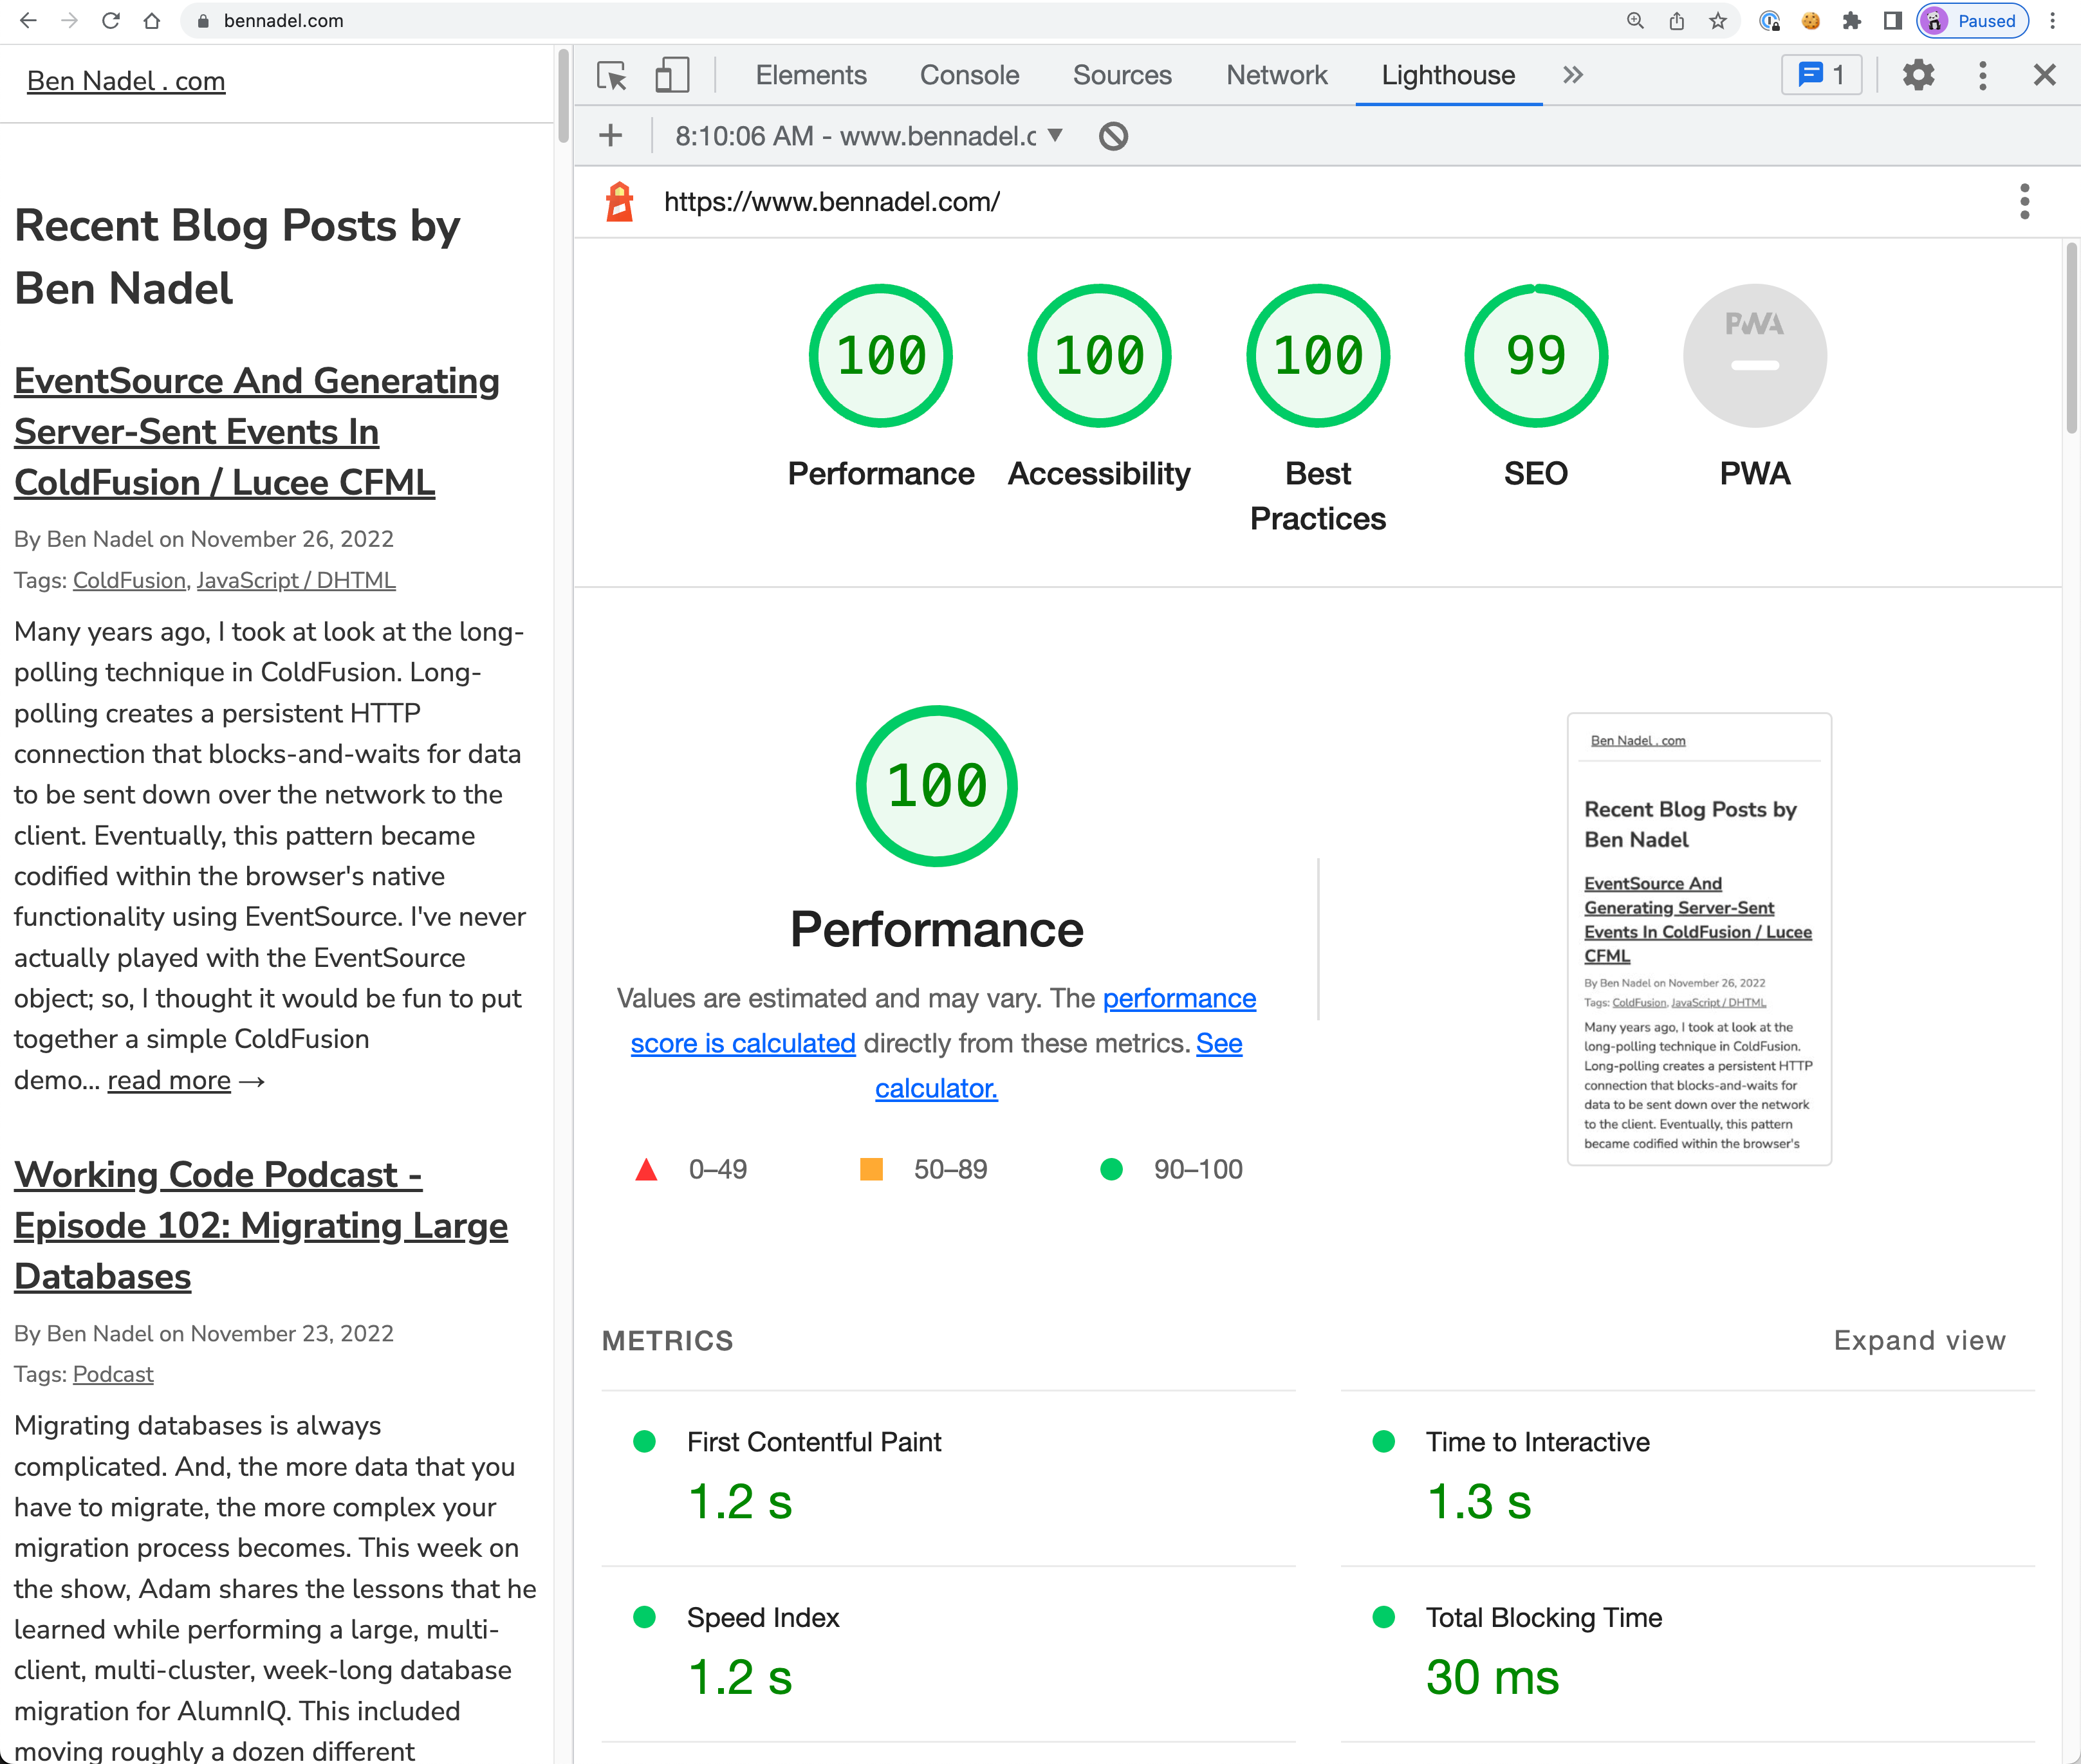Click the page screenshot thumbnail
The height and width of the screenshot is (1764, 2081).
(x=1698, y=939)
